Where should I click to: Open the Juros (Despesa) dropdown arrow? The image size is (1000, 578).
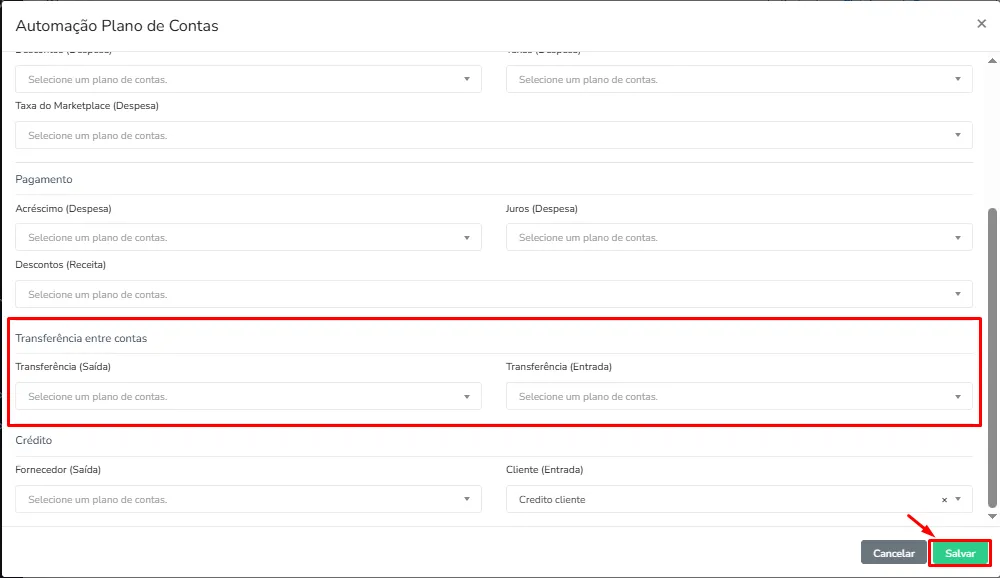[x=957, y=237]
